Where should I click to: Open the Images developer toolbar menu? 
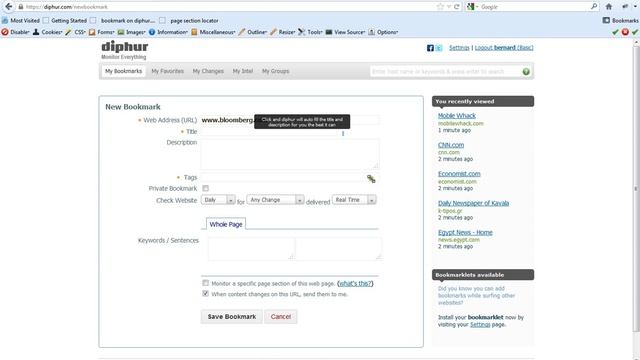[131, 32]
